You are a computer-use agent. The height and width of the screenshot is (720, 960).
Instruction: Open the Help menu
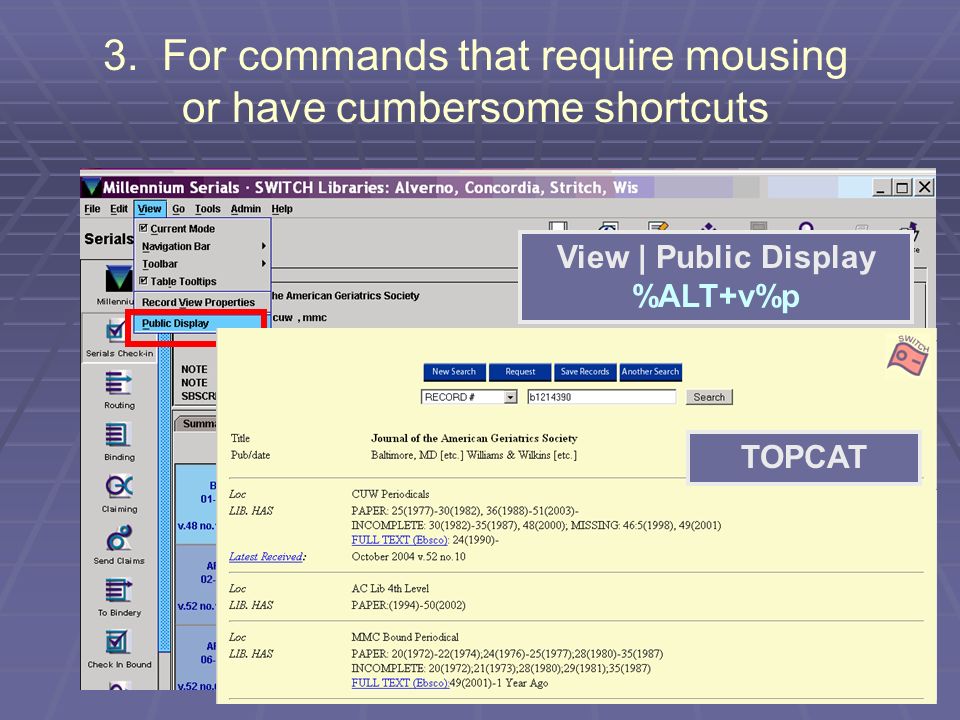(x=282, y=209)
